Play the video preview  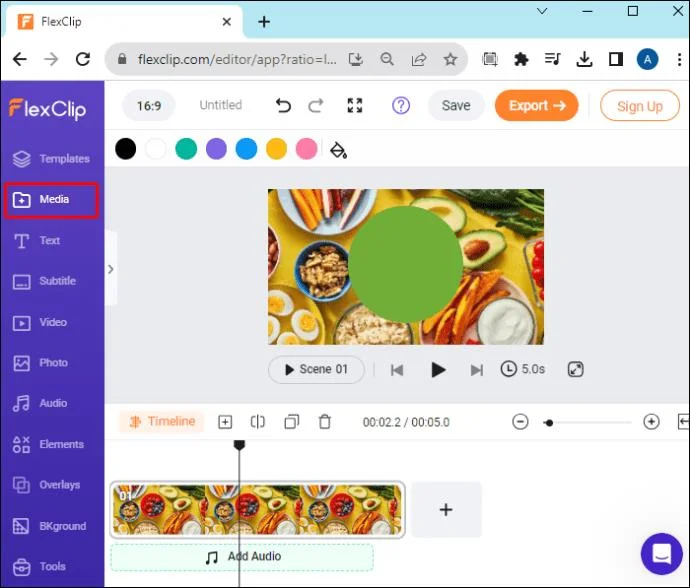[438, 370]
